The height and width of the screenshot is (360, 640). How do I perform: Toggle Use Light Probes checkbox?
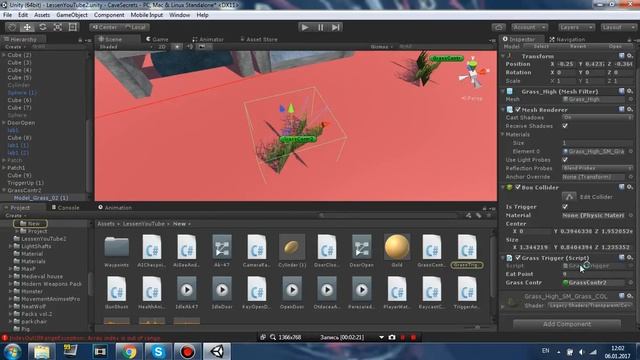(565, 160)
